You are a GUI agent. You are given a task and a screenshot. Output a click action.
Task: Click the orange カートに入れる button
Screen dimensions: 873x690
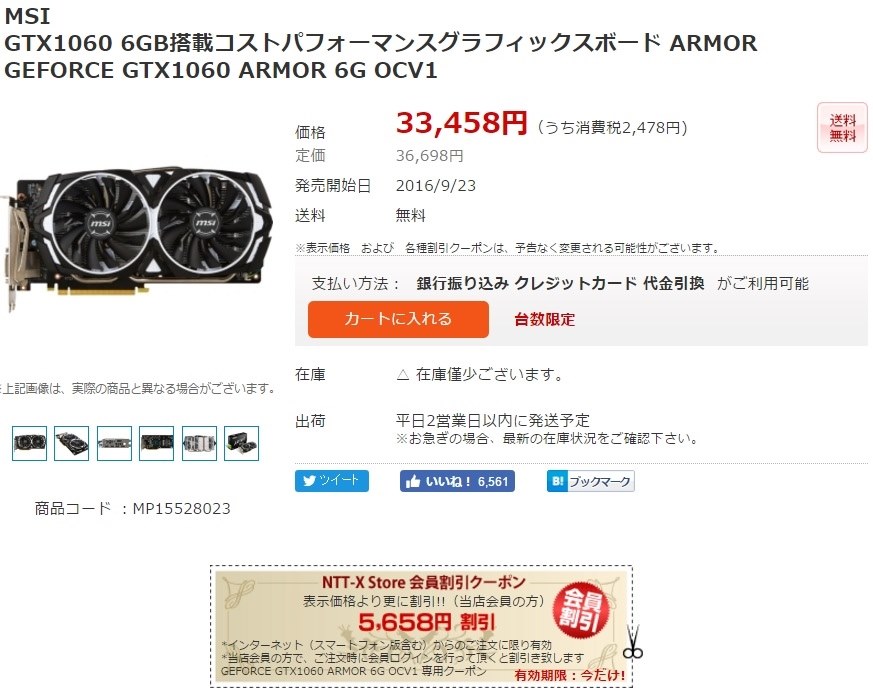pos(398,319)
